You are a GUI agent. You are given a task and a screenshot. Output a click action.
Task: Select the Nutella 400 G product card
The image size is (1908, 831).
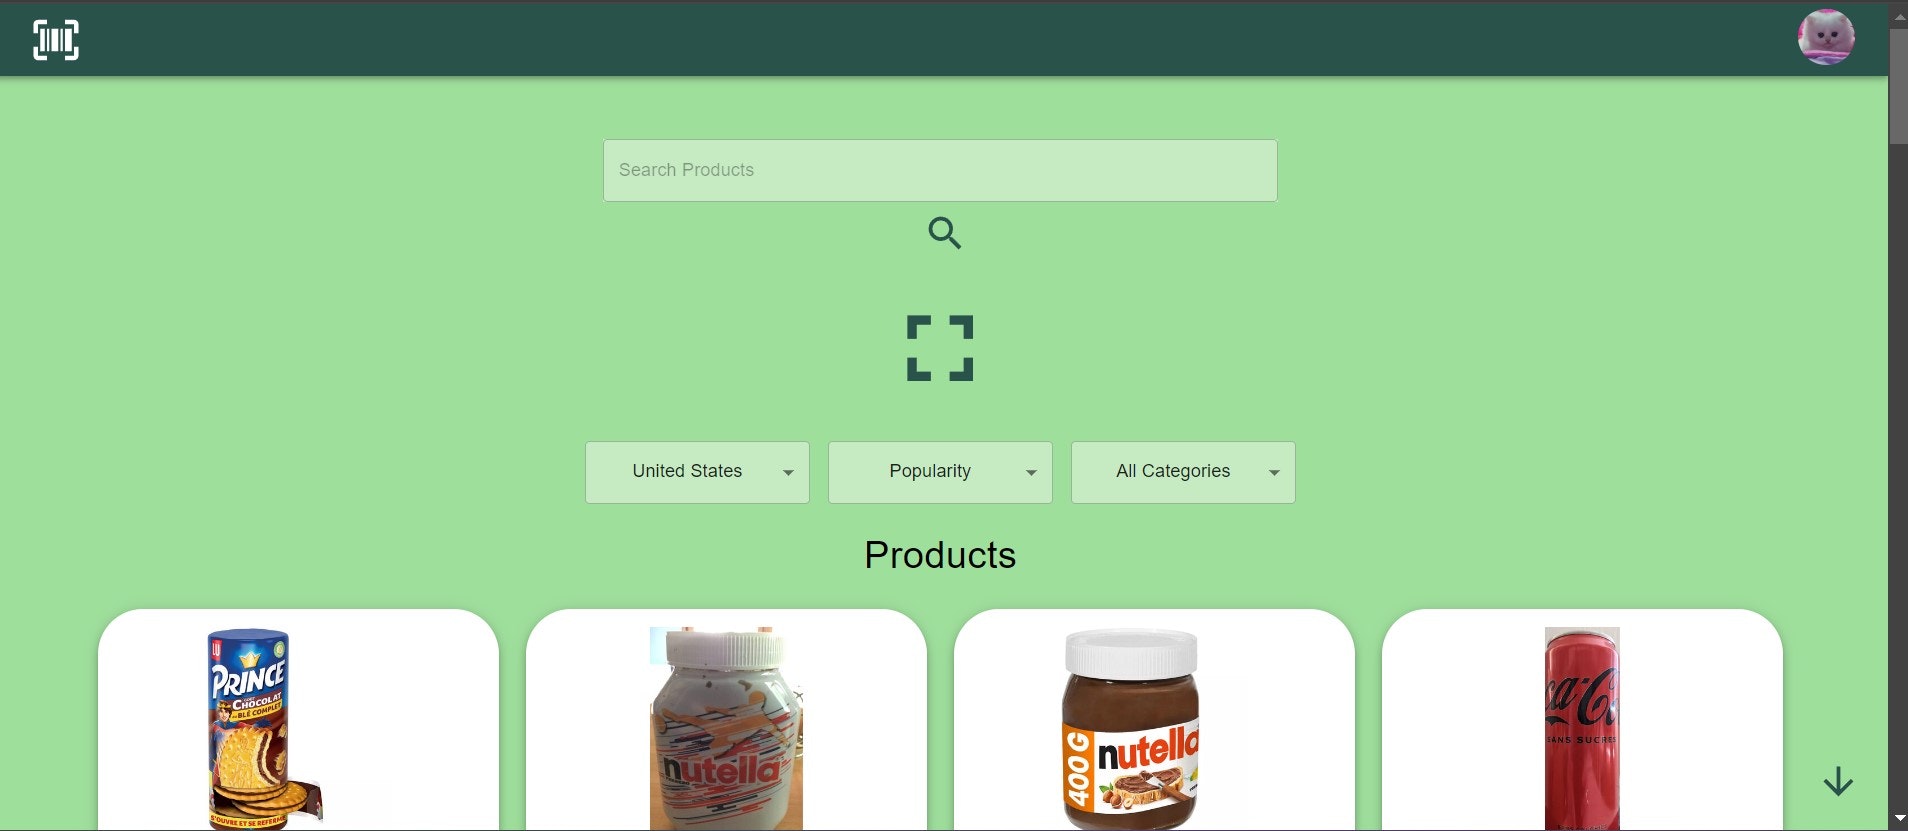[1154, 720]
